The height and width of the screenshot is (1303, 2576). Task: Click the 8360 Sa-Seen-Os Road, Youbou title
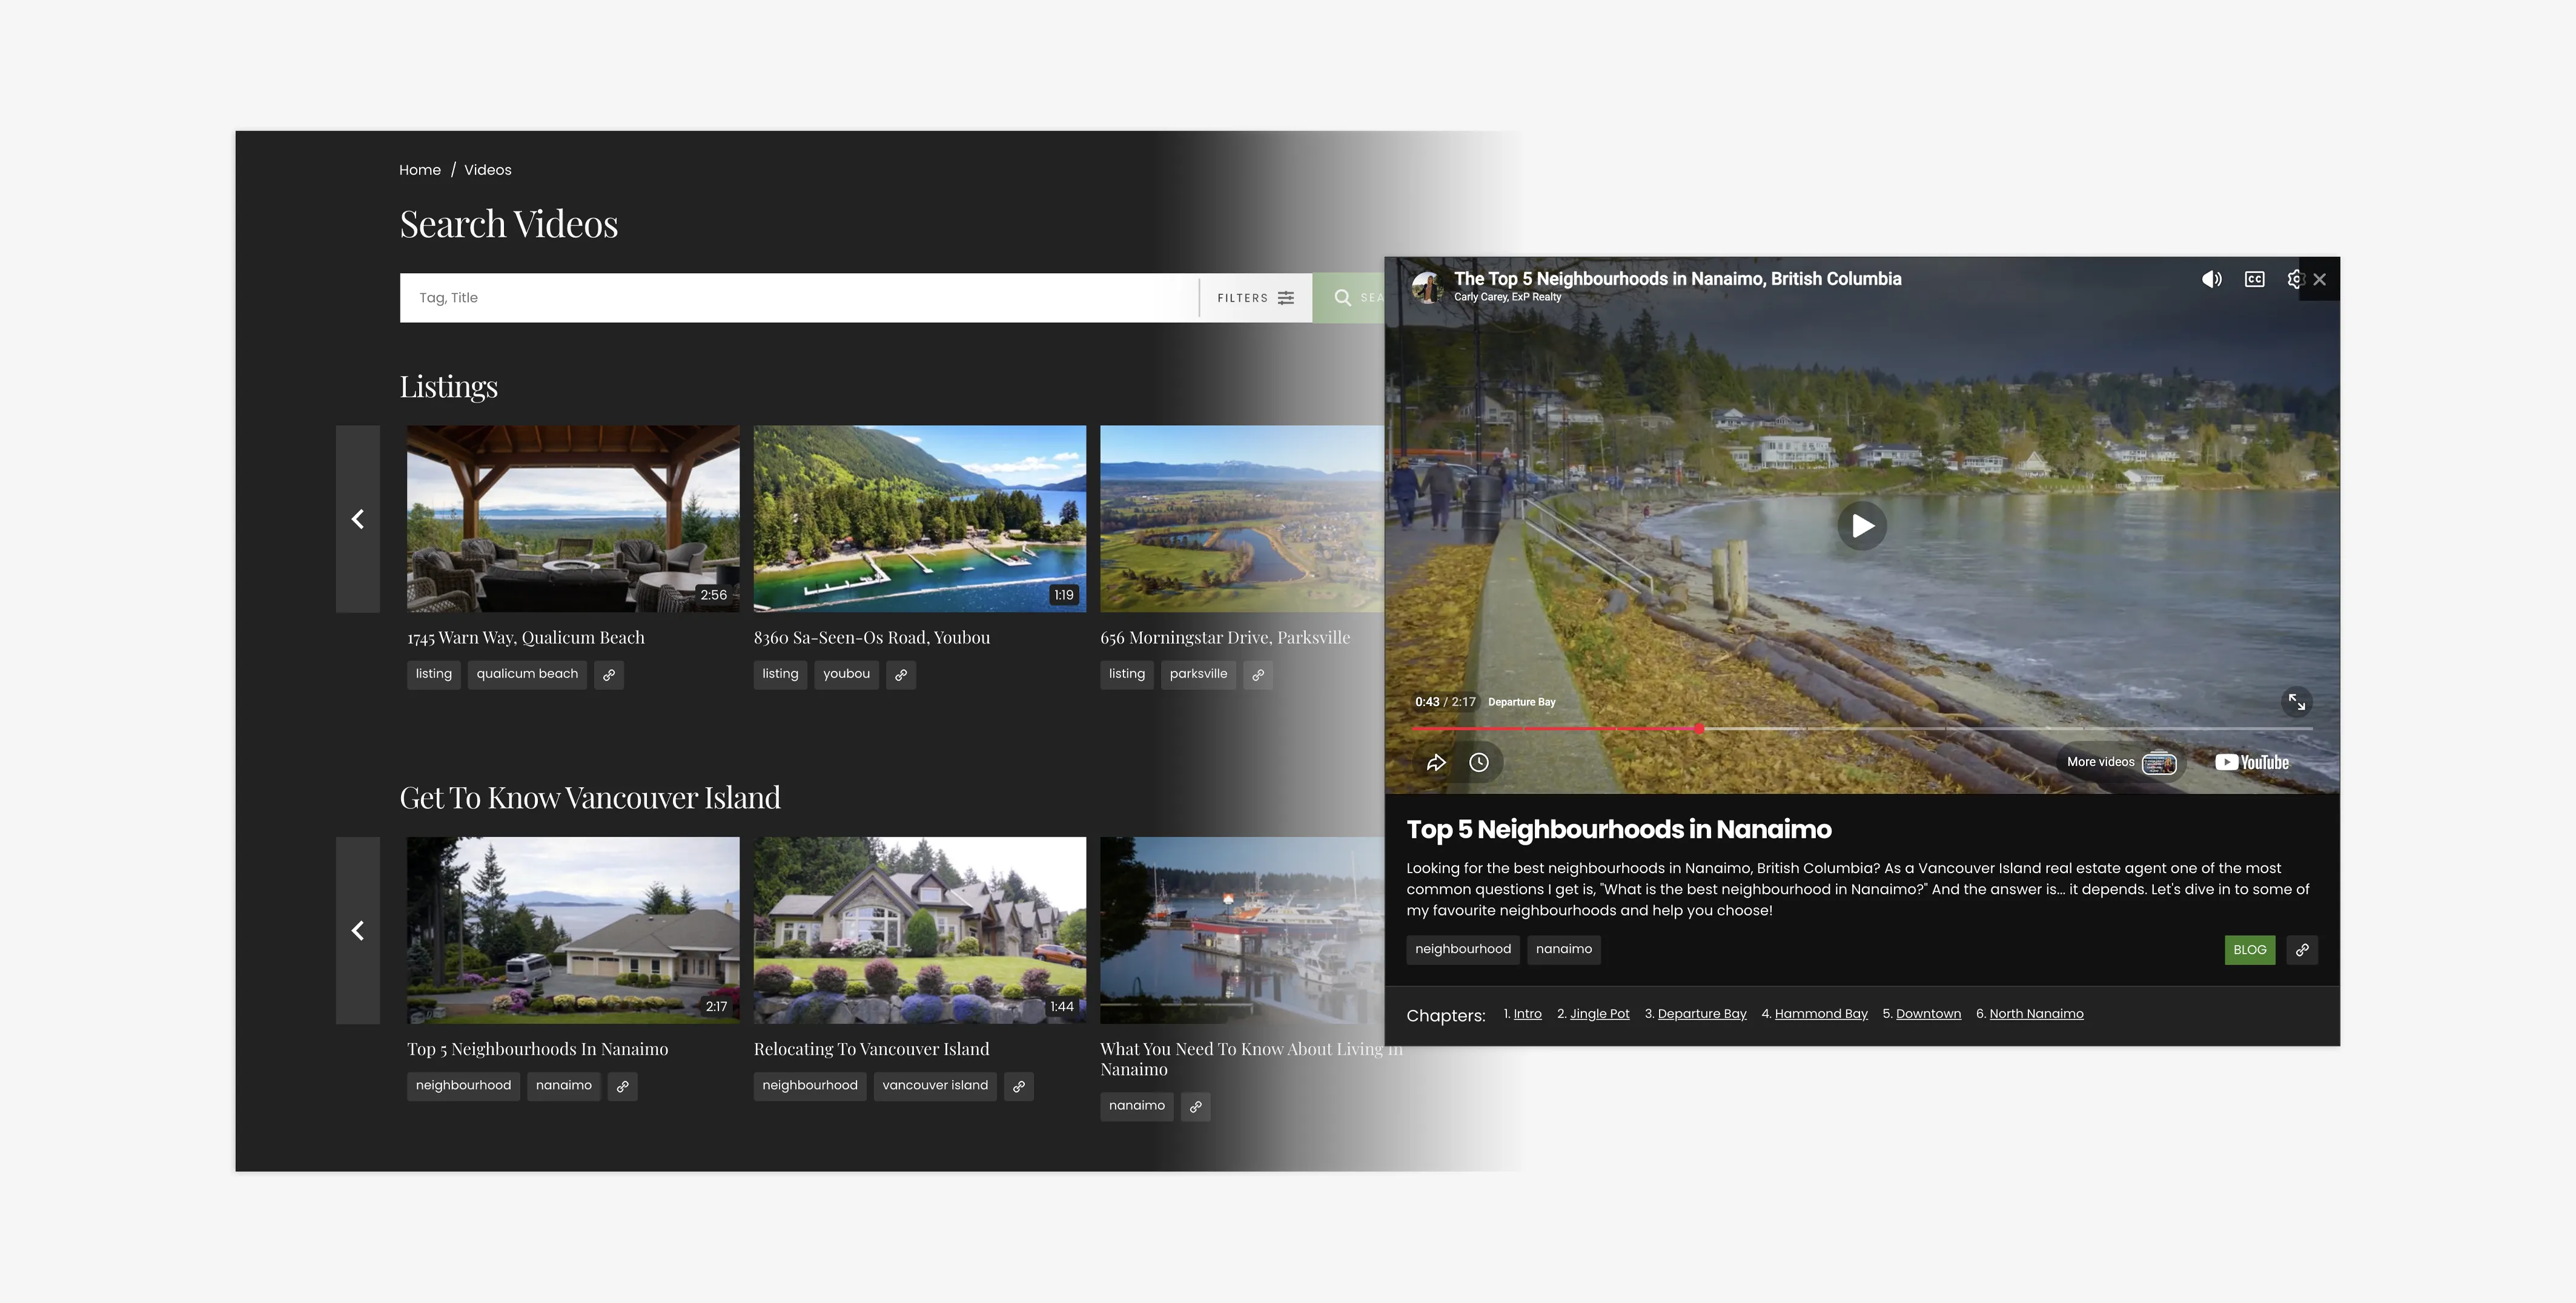click(x=872, y=638)
